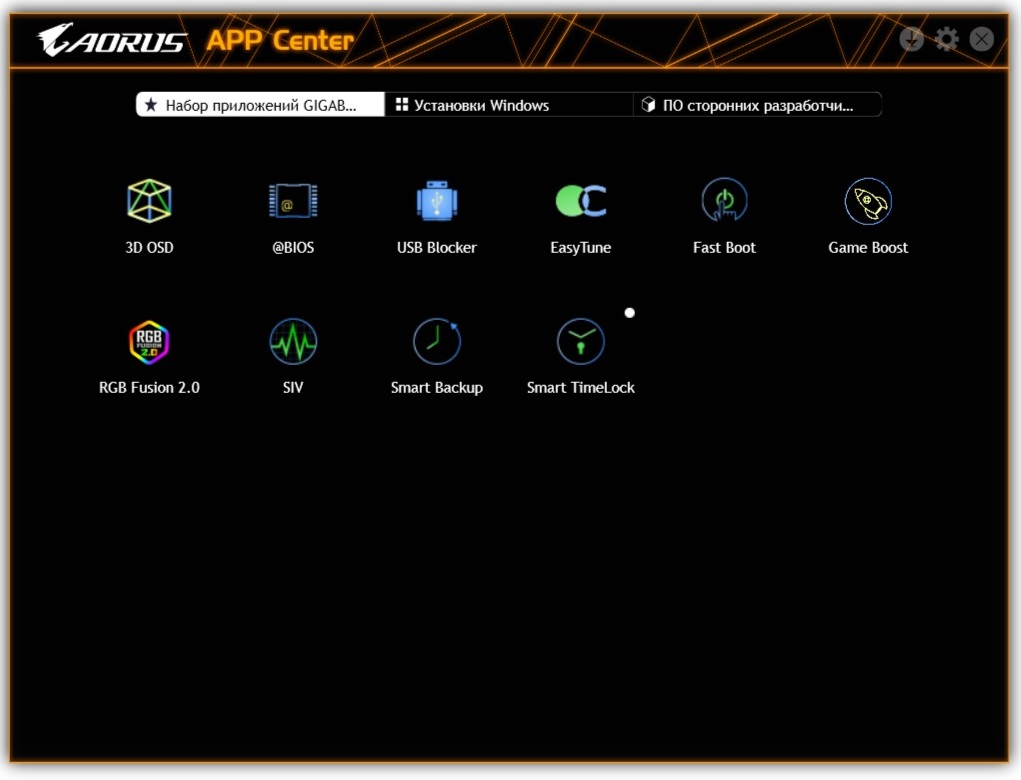Click the Game Boost text label

tap(868, 247)
